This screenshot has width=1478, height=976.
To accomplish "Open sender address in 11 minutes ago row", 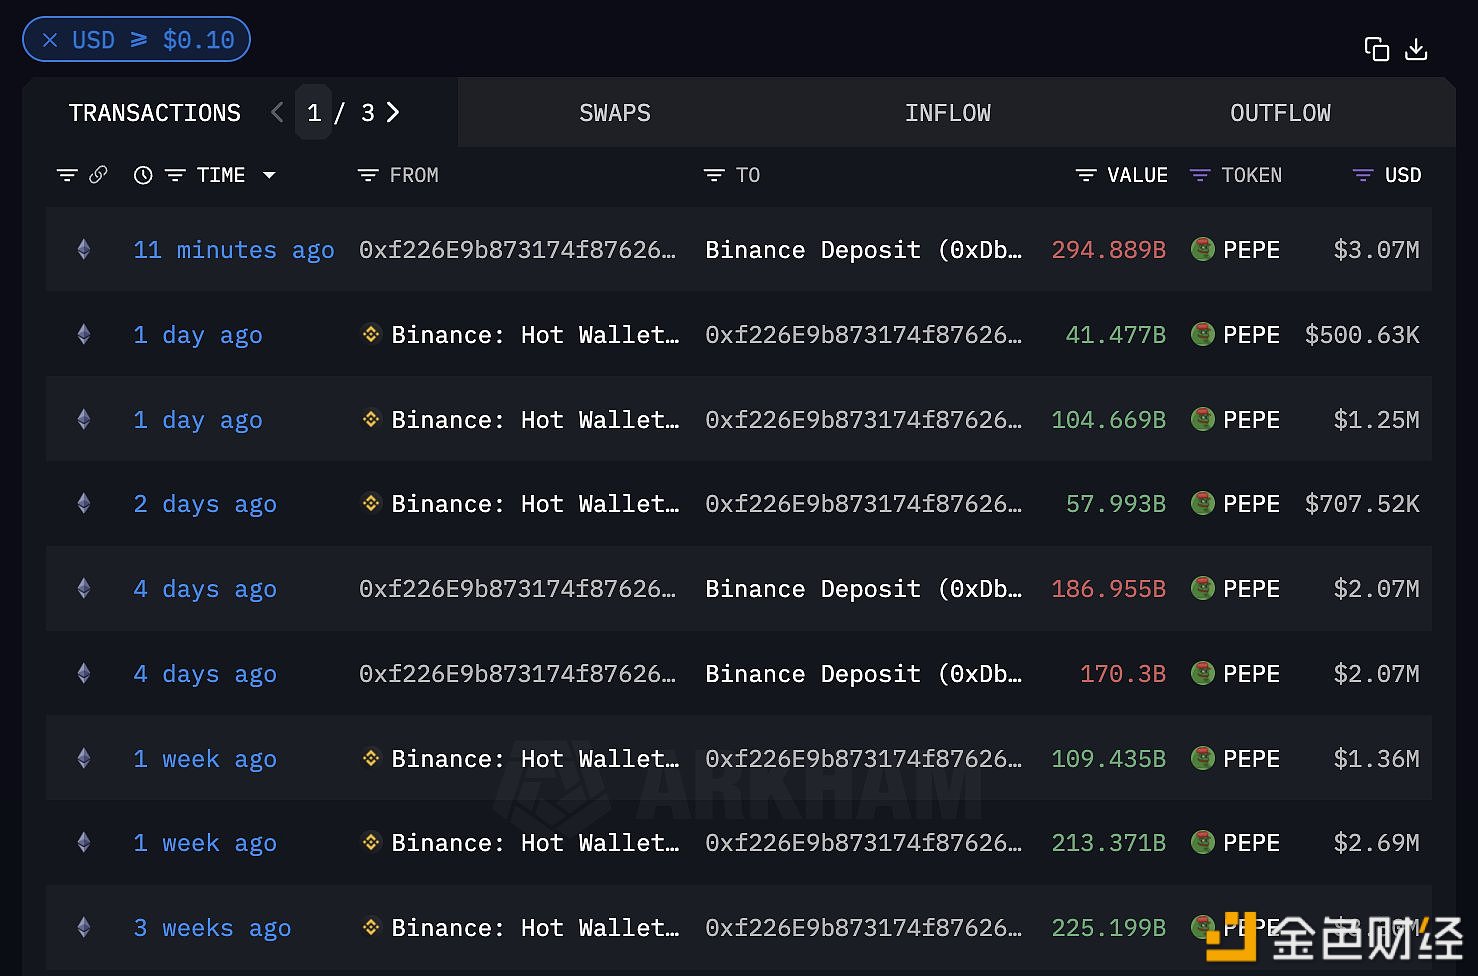I will (x=517, y=250).
